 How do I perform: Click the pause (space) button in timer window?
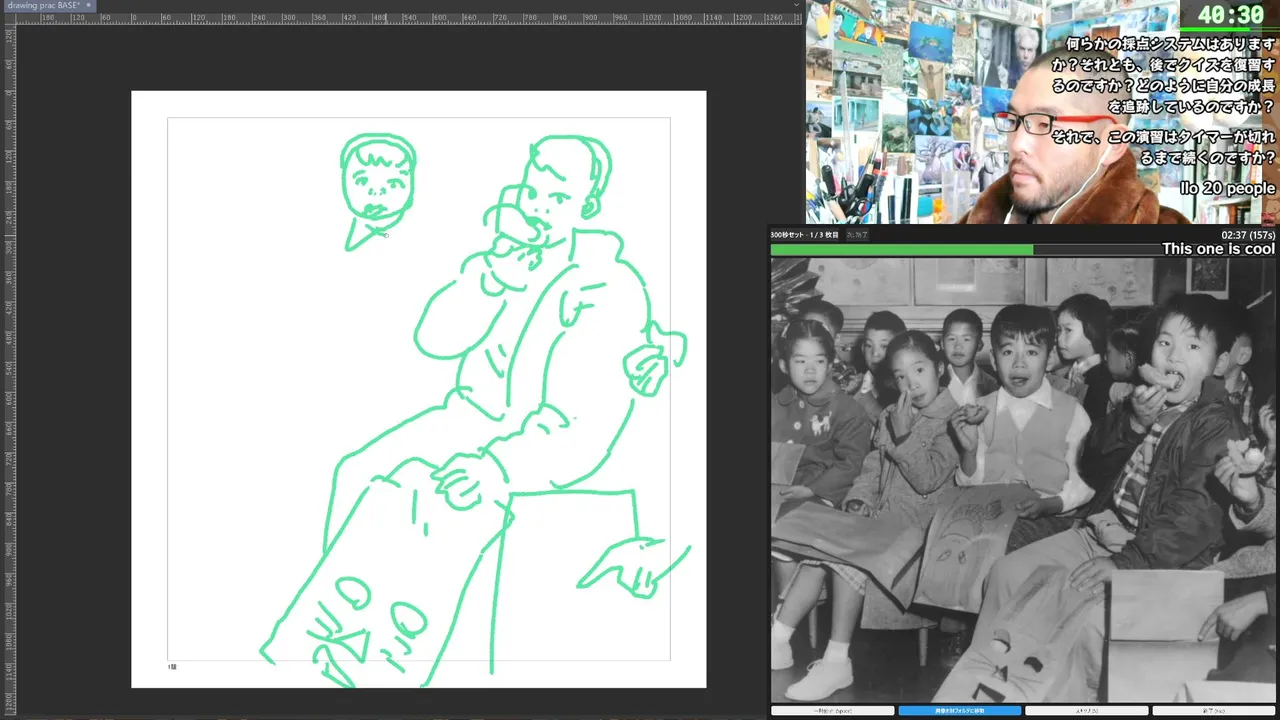point(832,711)
